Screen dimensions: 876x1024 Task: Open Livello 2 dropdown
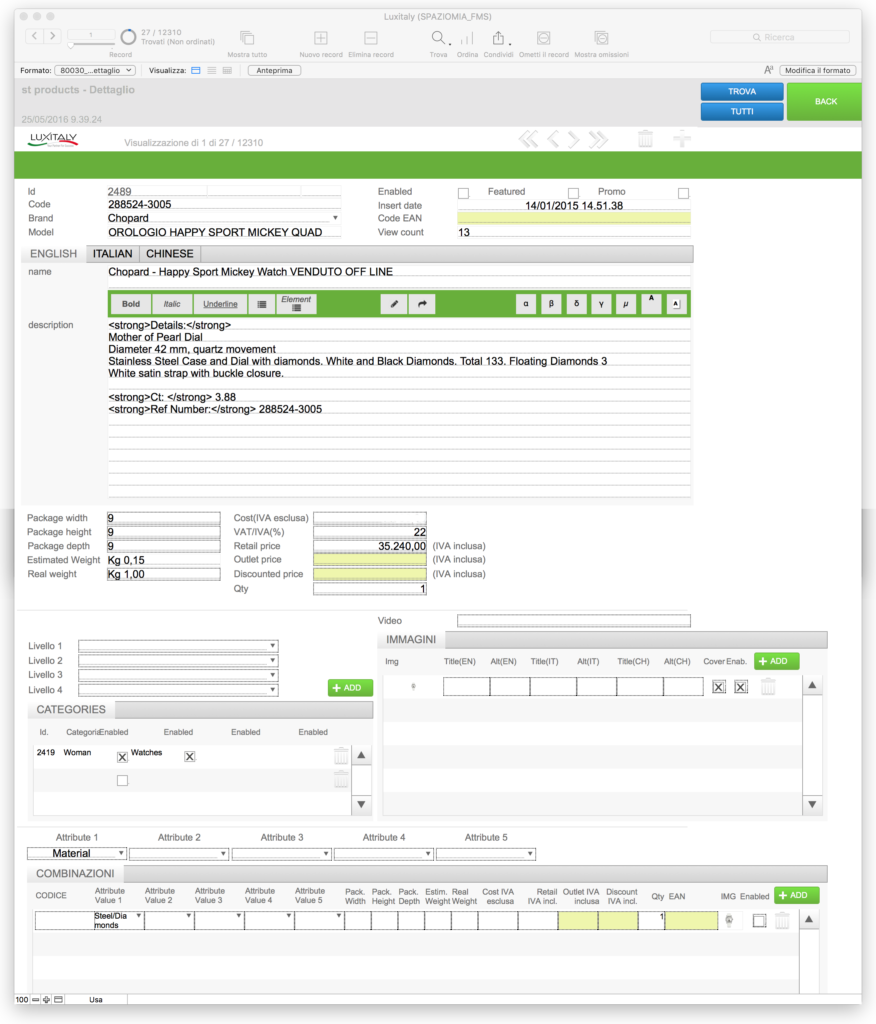(178, 660)
